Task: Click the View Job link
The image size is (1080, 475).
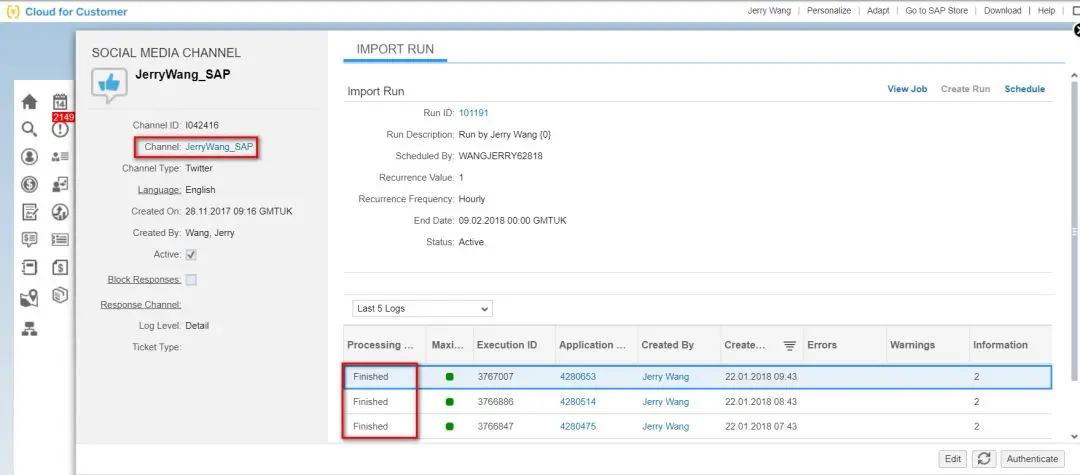Action: coord(907,89)
